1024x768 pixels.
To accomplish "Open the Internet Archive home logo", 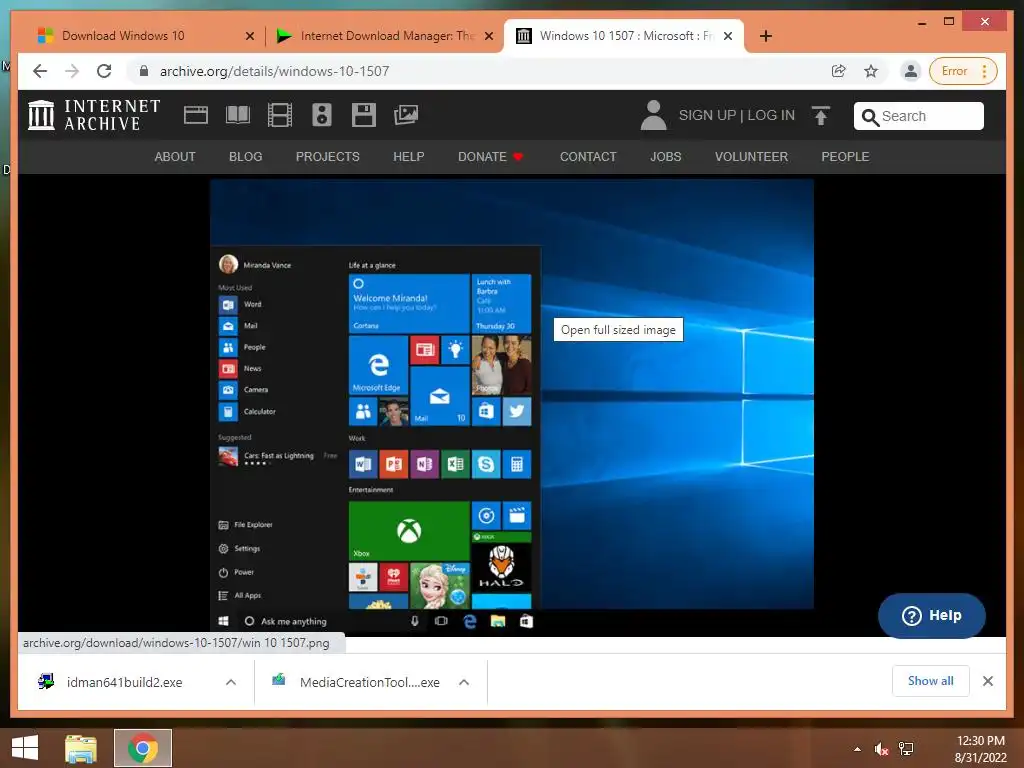I will (x=93, y=115).
